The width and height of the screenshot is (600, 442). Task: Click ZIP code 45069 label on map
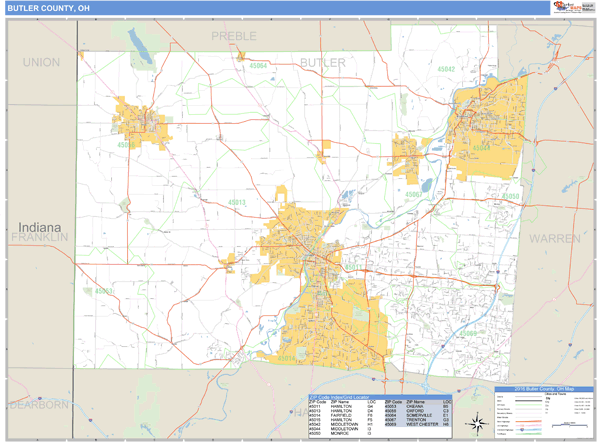click(x=469, y=332)
